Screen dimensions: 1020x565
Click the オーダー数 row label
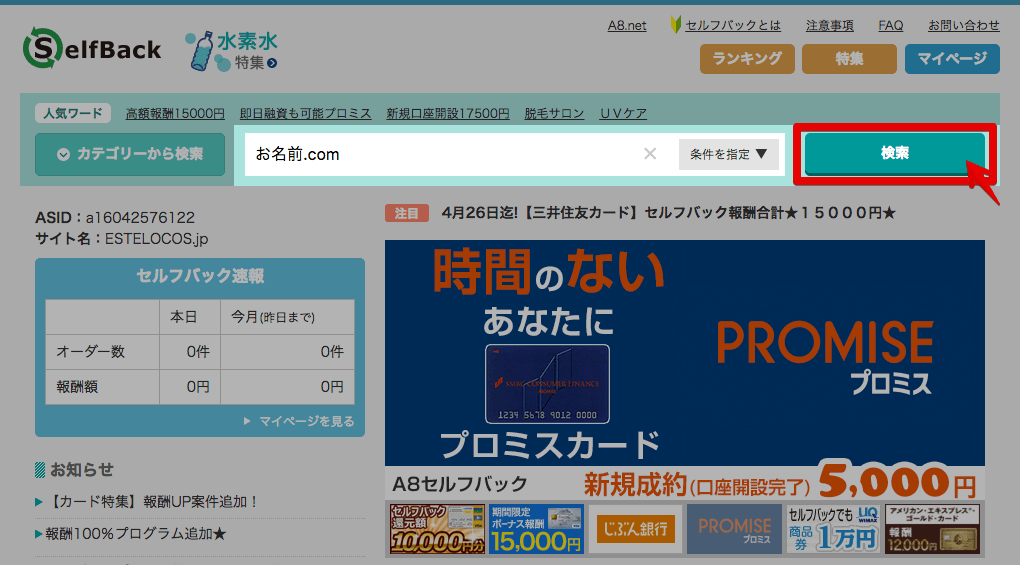pos(90,352)
